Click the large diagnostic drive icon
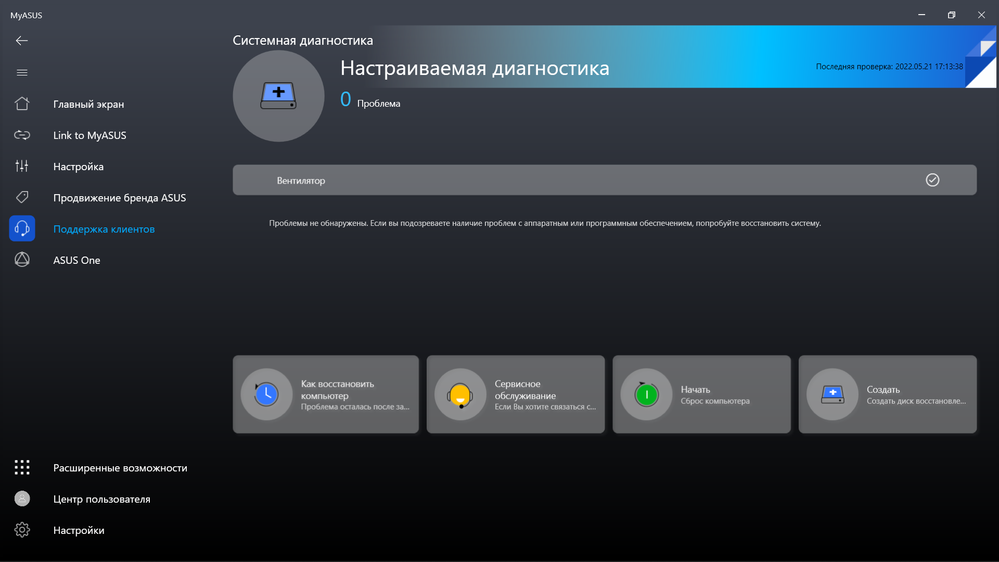This screenshot has width=999, height=562. (x=278, y=96)
